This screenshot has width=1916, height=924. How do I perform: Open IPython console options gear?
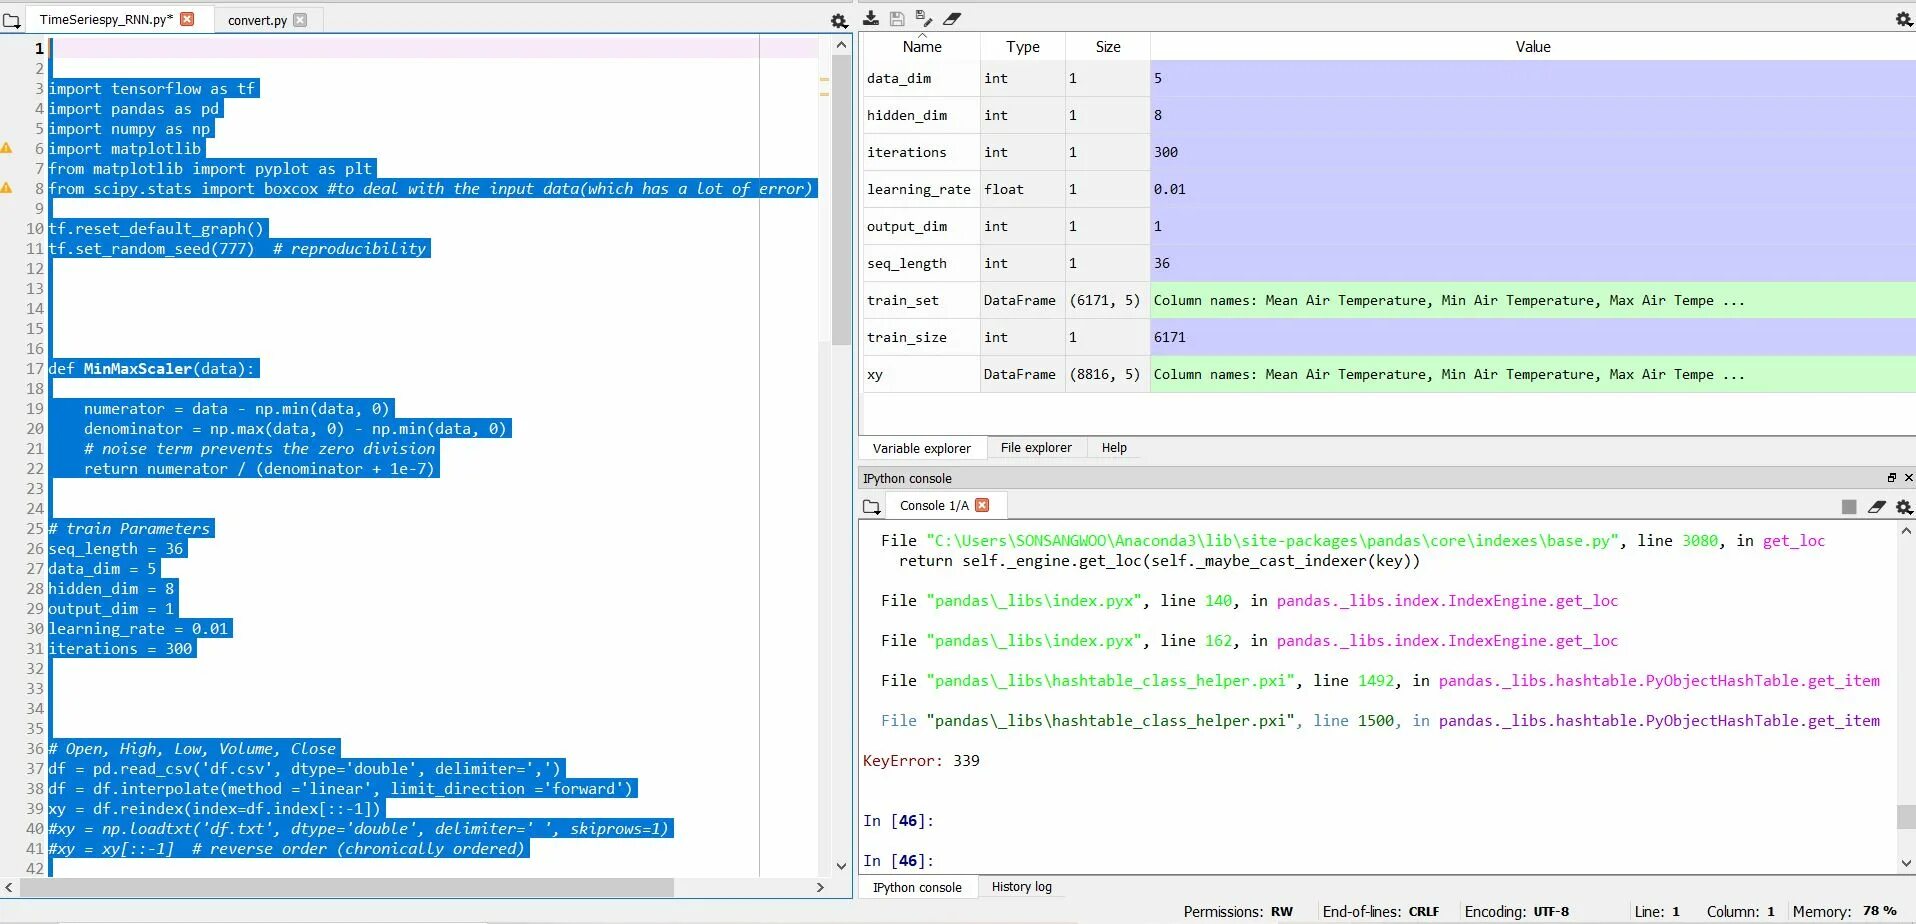(x=1904, y=507)
